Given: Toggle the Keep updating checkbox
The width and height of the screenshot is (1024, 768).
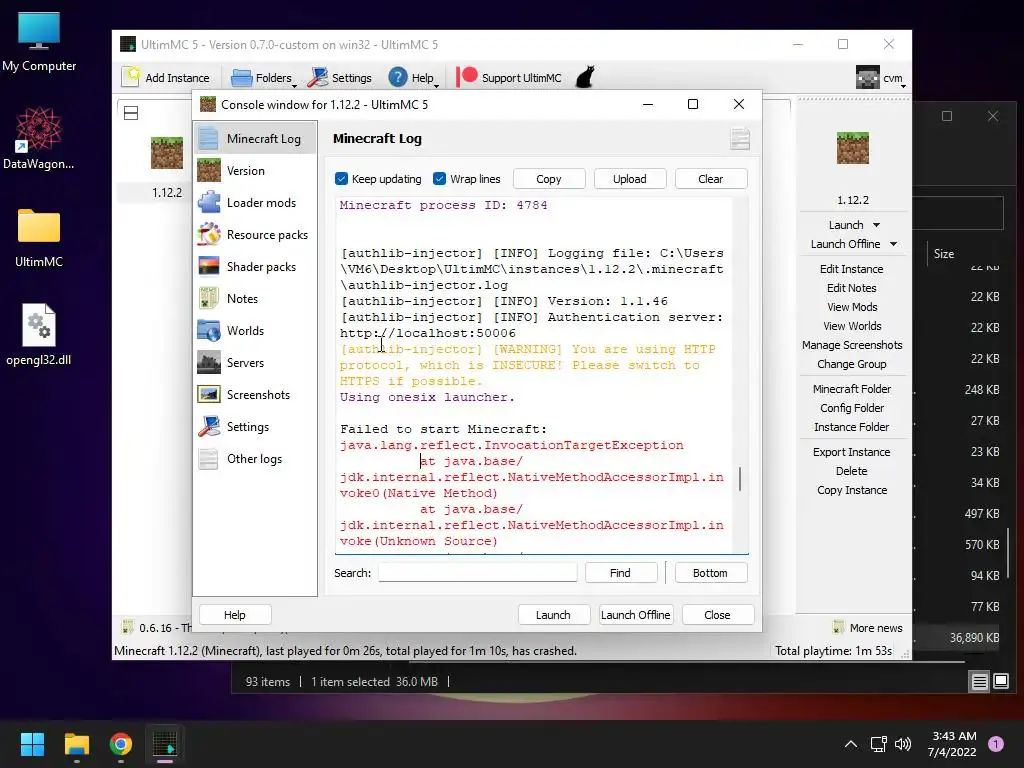Looking at the screenshot, I should (341, 179).
